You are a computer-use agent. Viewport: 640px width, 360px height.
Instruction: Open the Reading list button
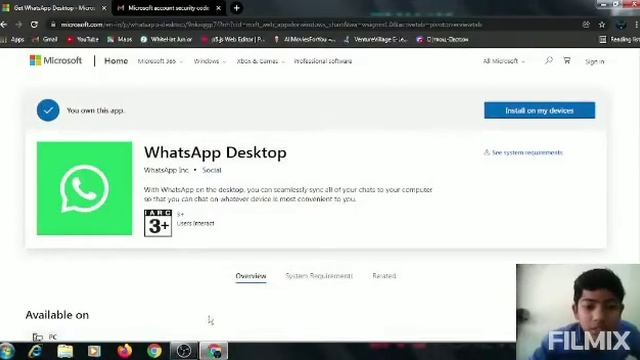619,40
